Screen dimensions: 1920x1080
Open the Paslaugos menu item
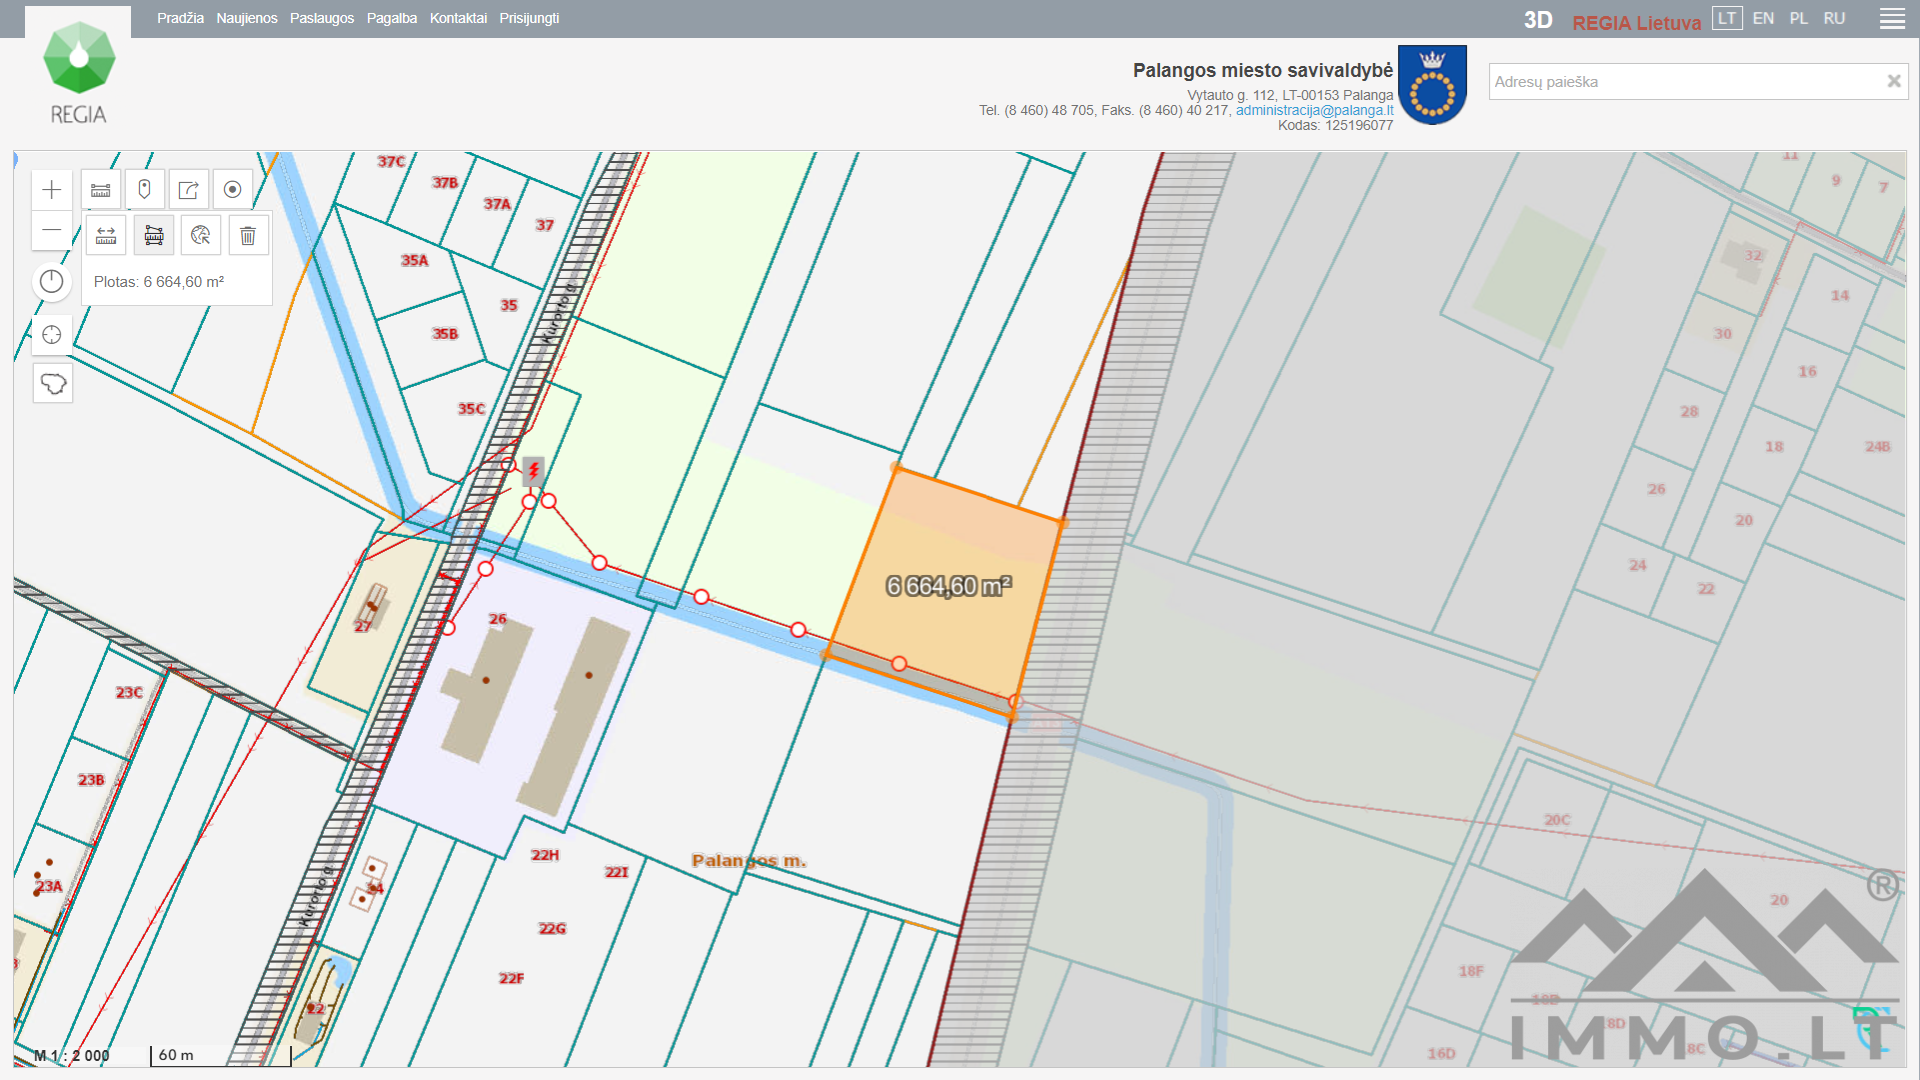click(322, 18)
